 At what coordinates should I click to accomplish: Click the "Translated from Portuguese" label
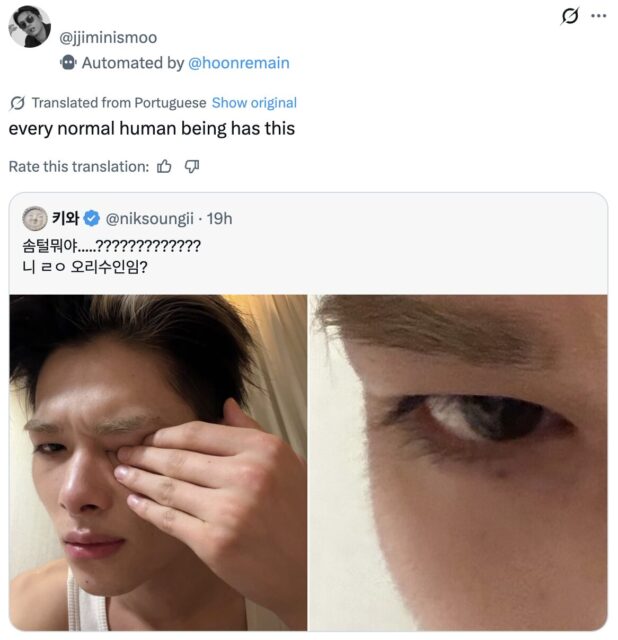point(119,103)
